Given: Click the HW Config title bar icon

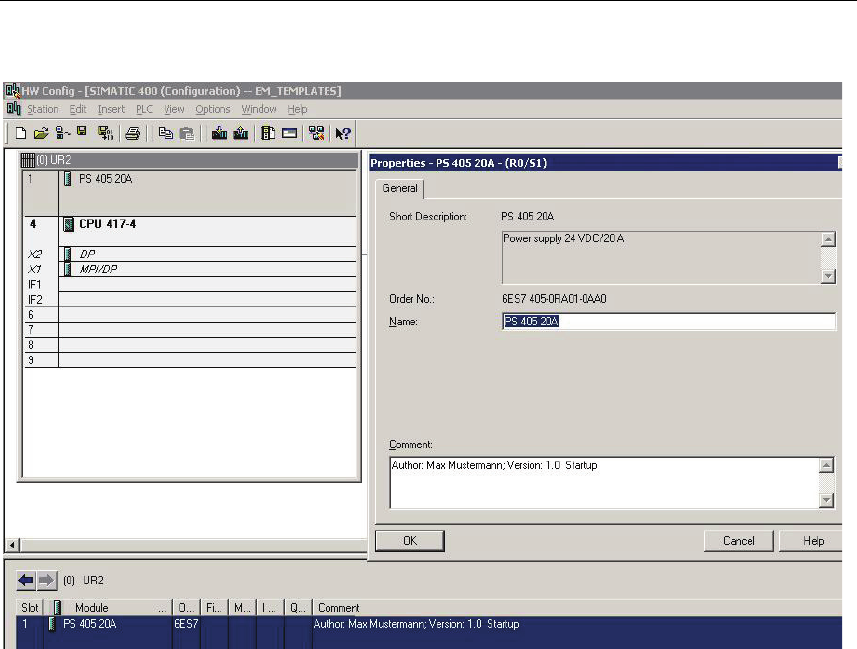Looking at the screenshot, I should click(13, 90).
